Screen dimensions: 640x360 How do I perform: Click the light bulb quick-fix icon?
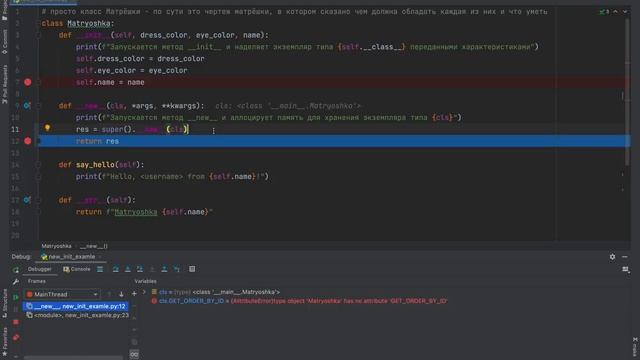click(47, 128)
